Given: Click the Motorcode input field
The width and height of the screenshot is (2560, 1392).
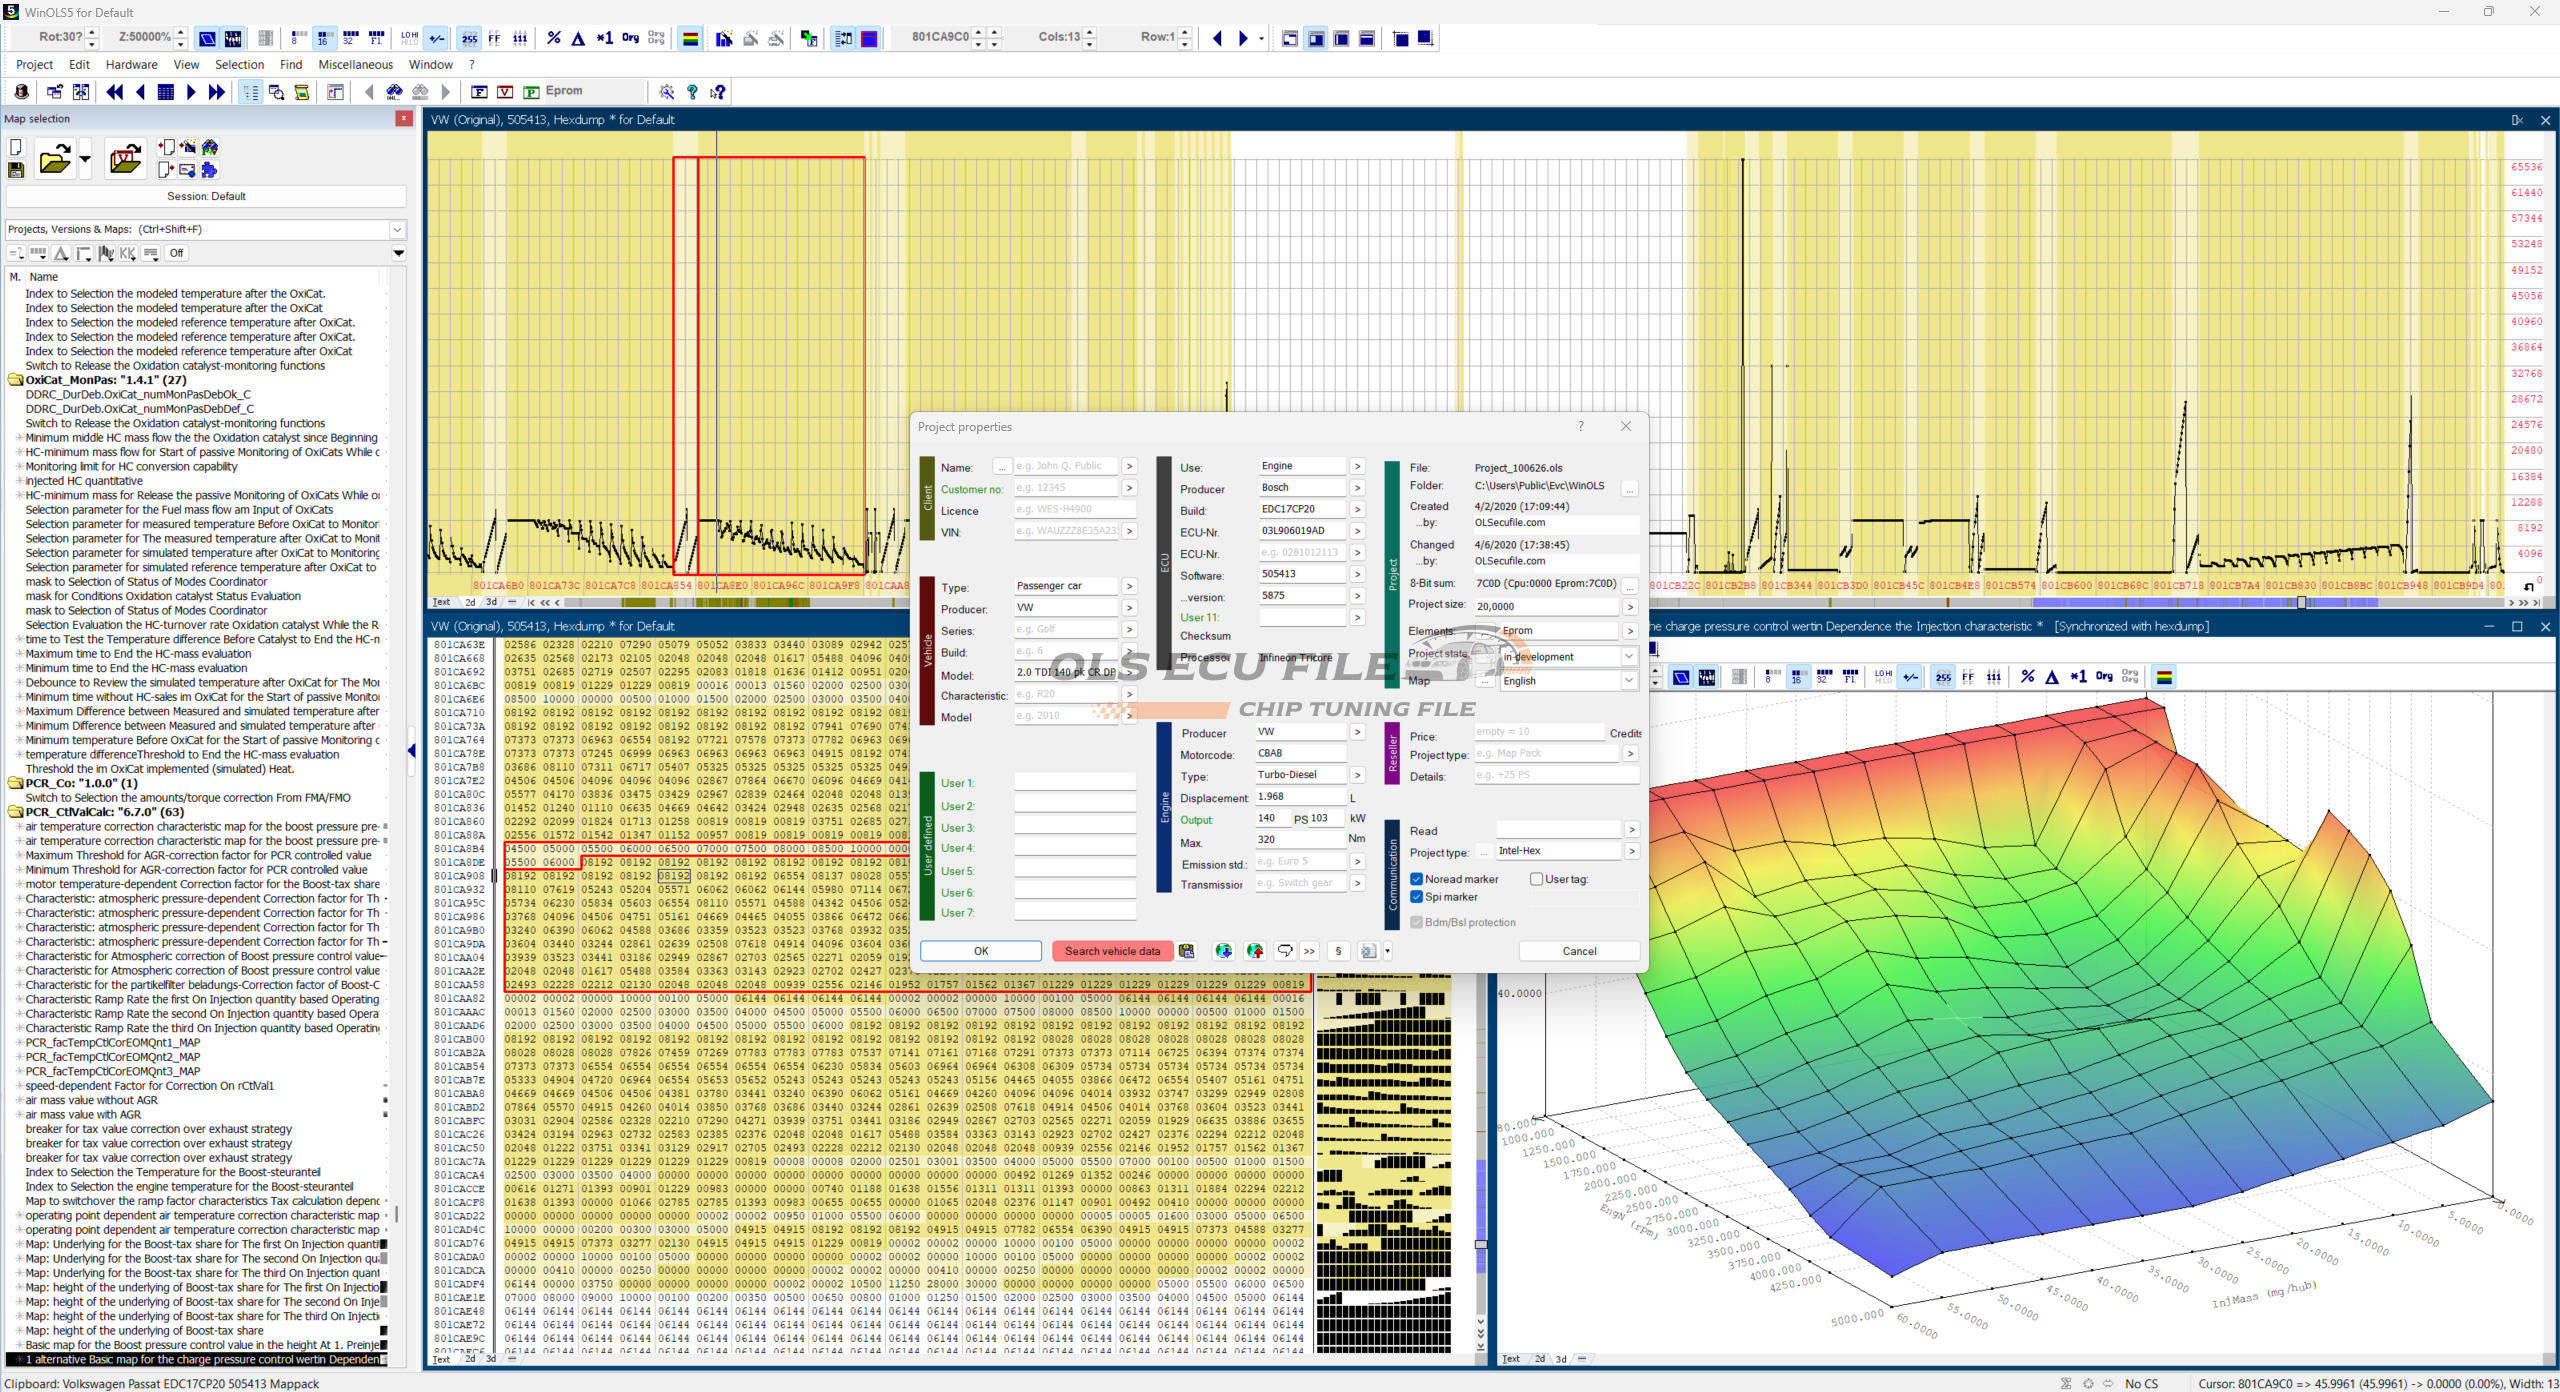Looking at the screenshot, I should point(1299,753).
